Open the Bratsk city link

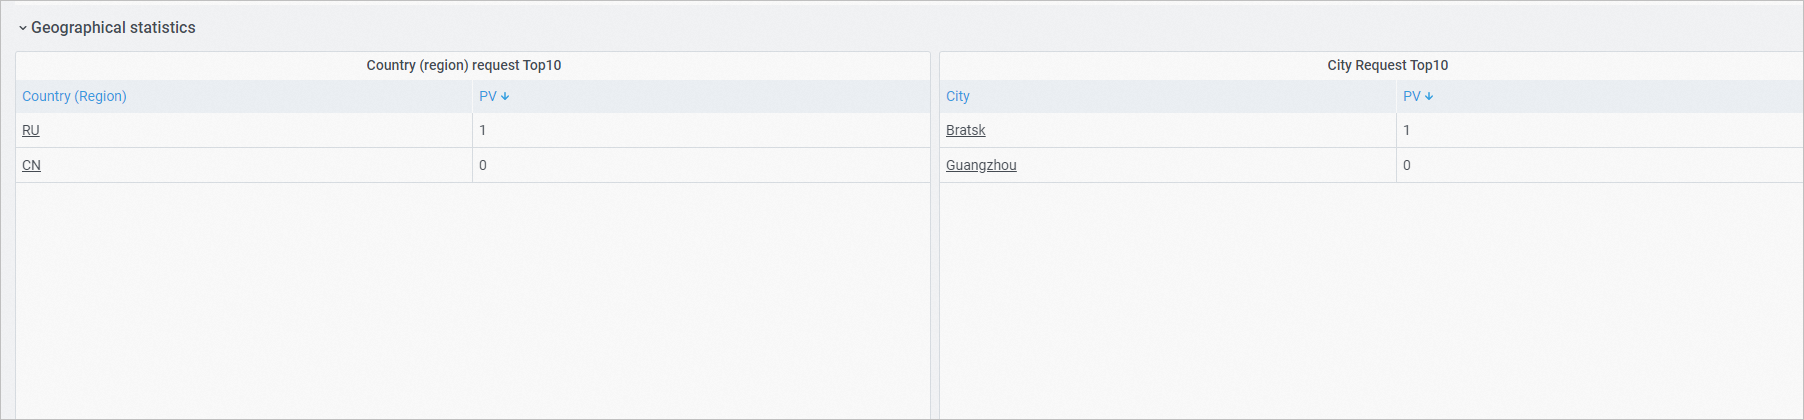(x=965, y=130)
